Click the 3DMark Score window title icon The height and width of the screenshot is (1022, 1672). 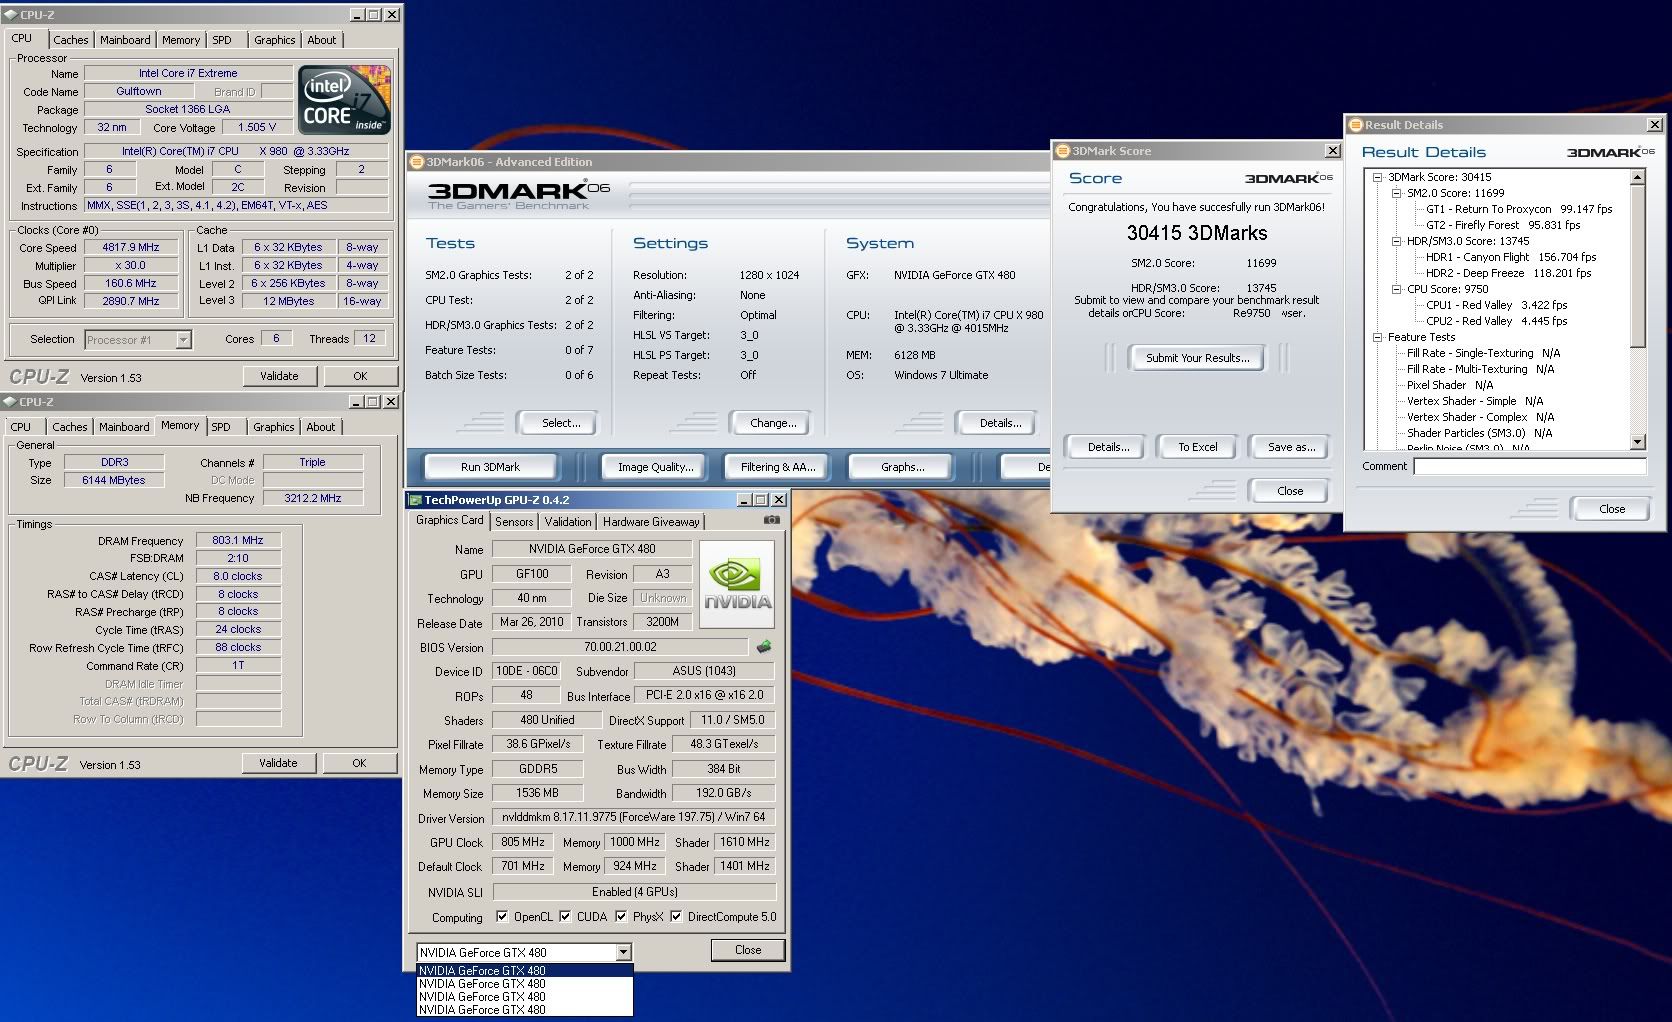(1063, 151)
